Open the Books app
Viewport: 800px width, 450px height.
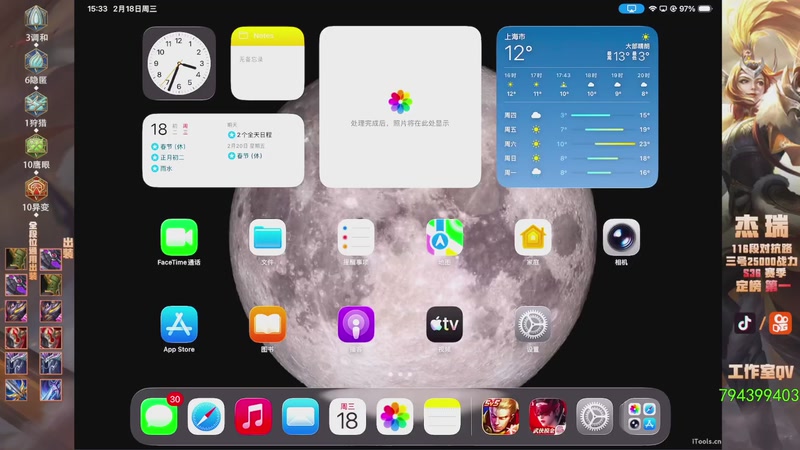click(267, 324)
